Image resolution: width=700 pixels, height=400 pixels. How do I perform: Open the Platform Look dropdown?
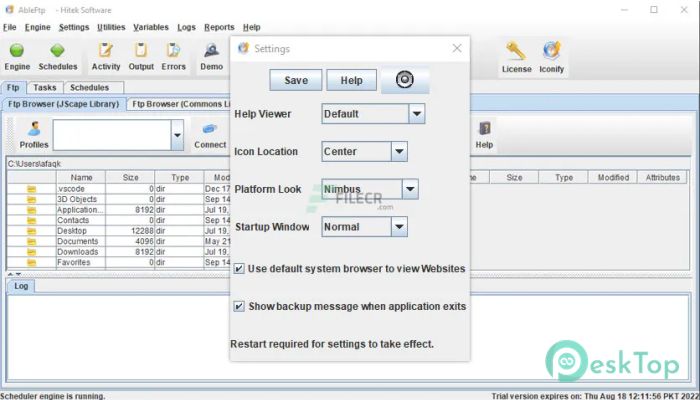pos(410,189)
